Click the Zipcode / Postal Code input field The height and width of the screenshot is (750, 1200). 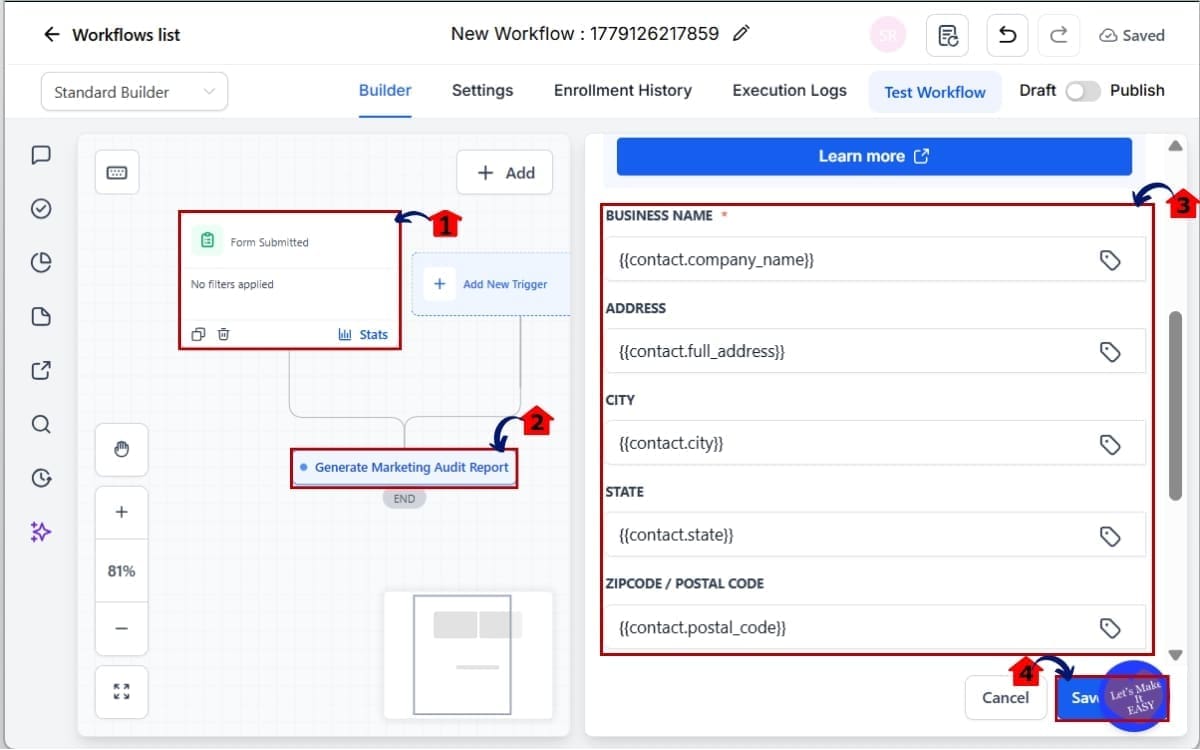tap(875, 628)
